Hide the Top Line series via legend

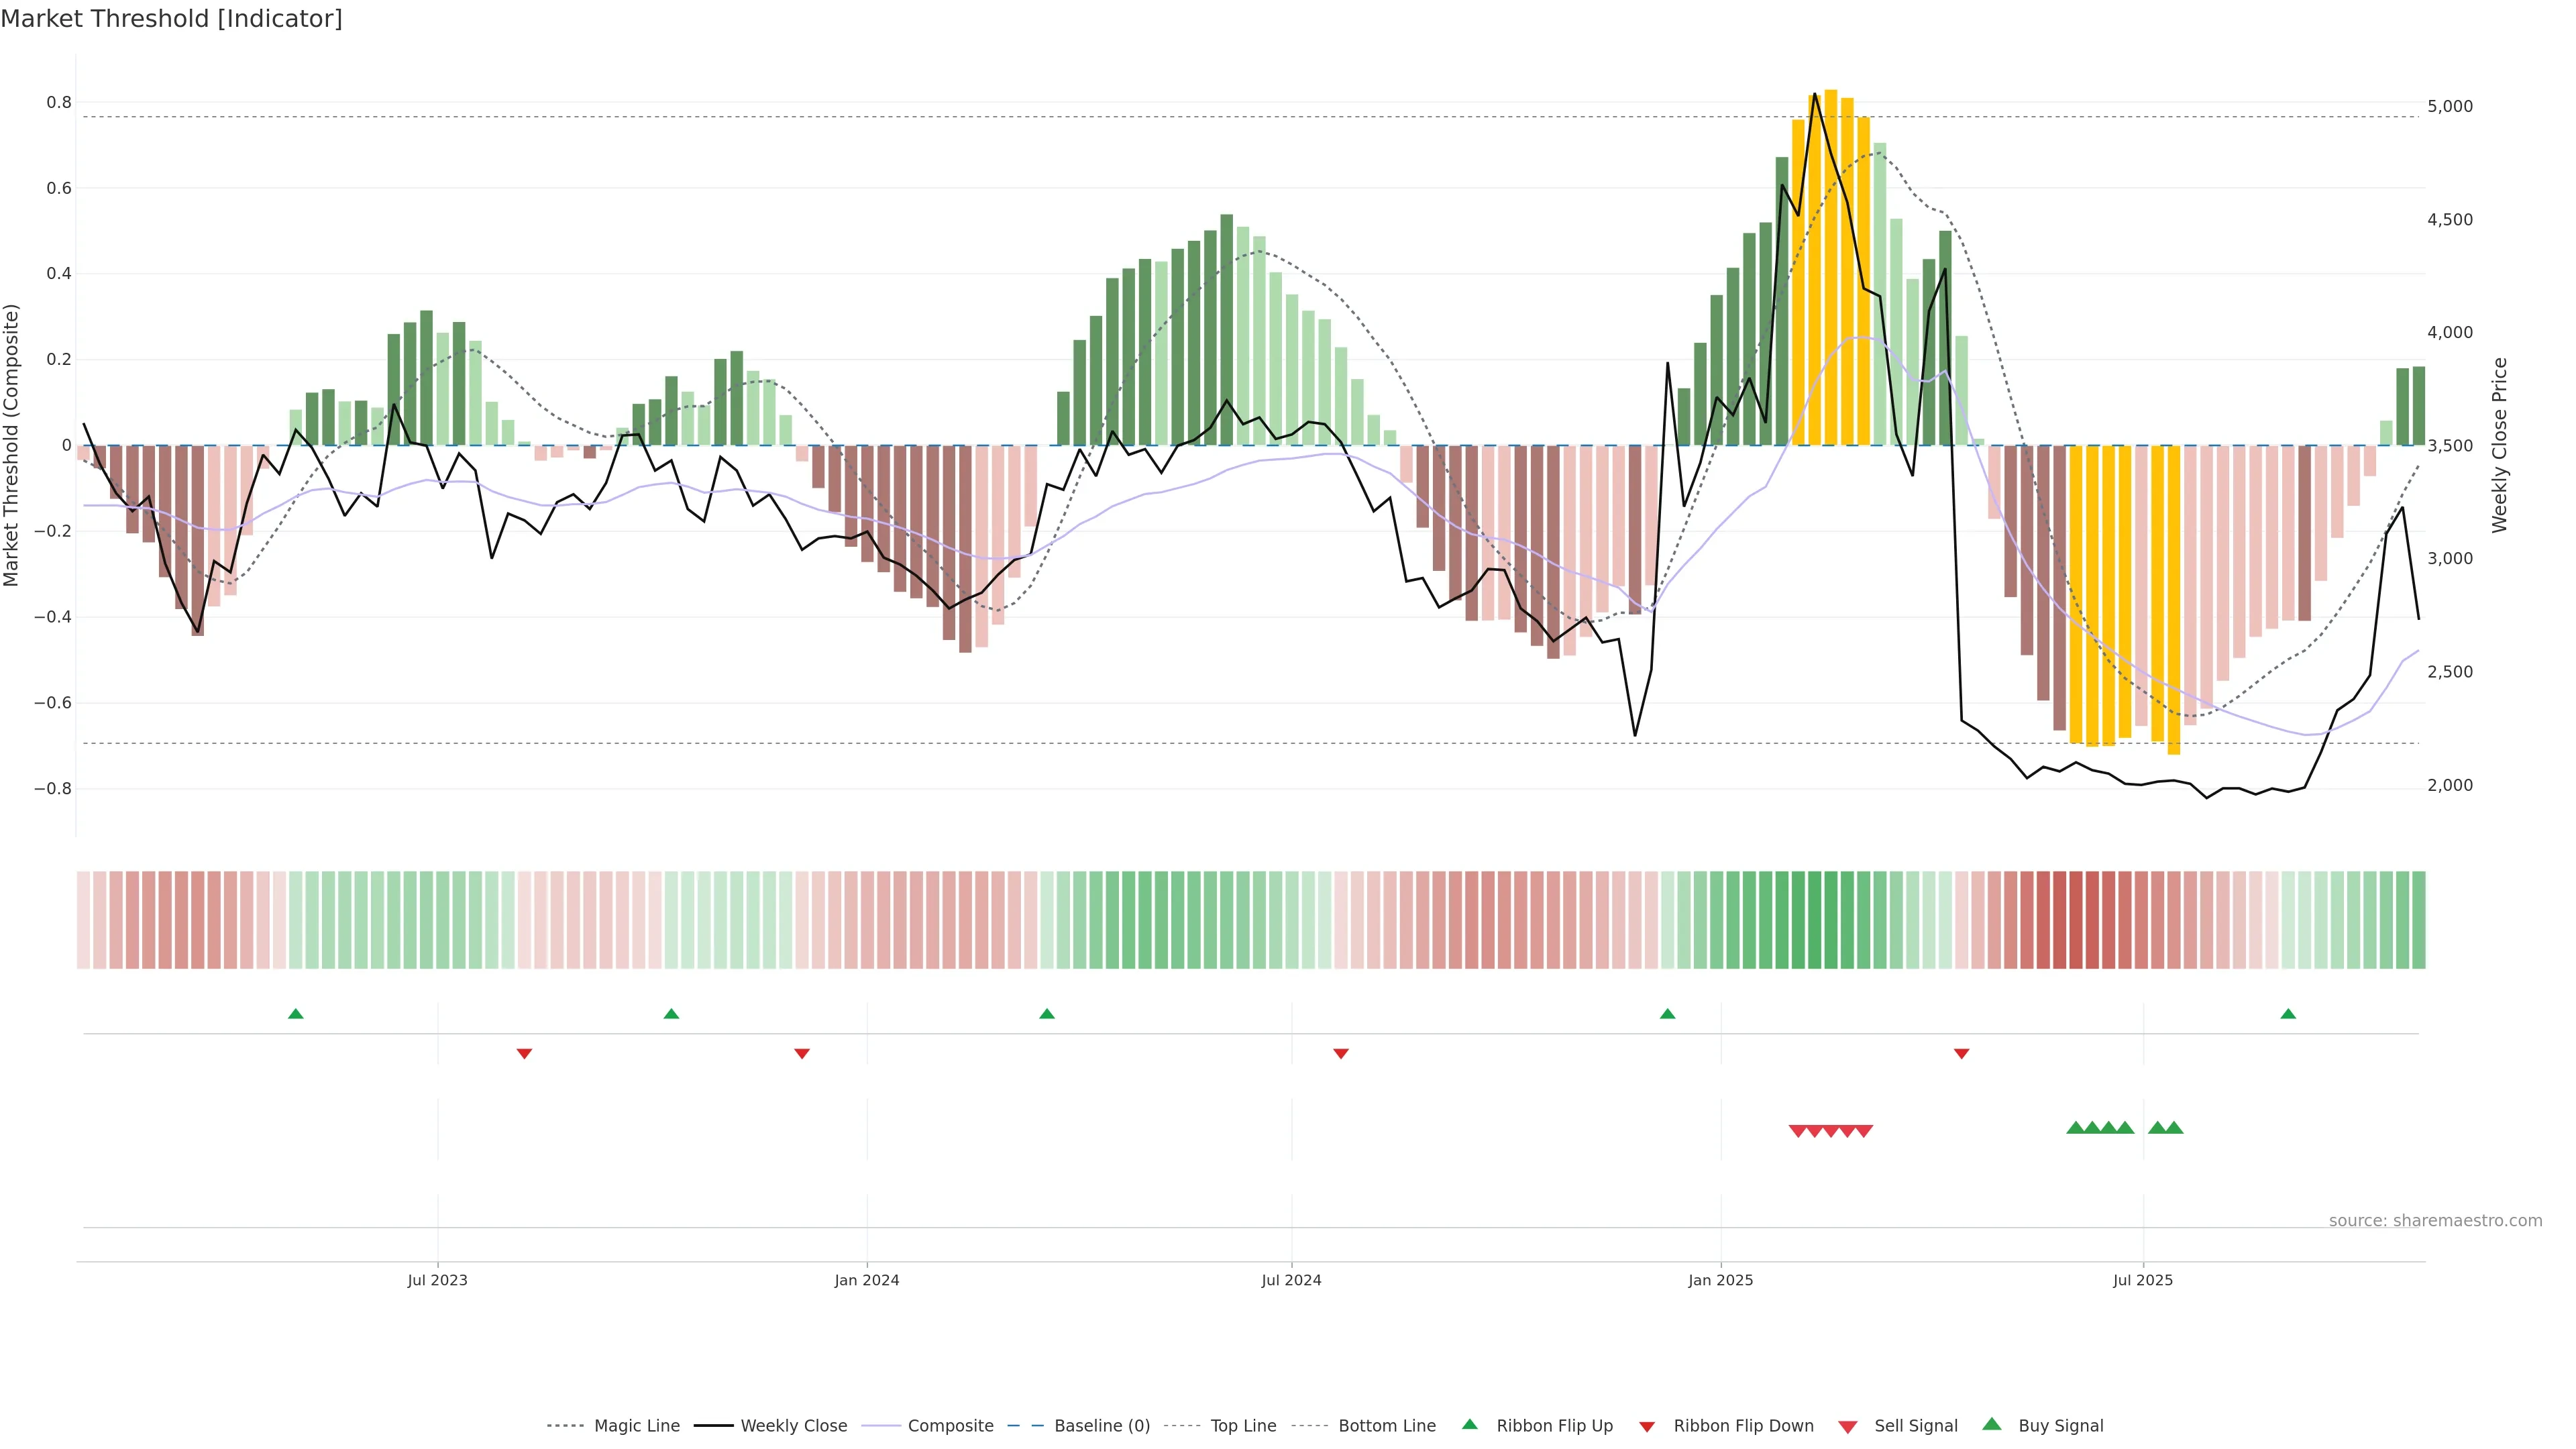point(1243,1426)
